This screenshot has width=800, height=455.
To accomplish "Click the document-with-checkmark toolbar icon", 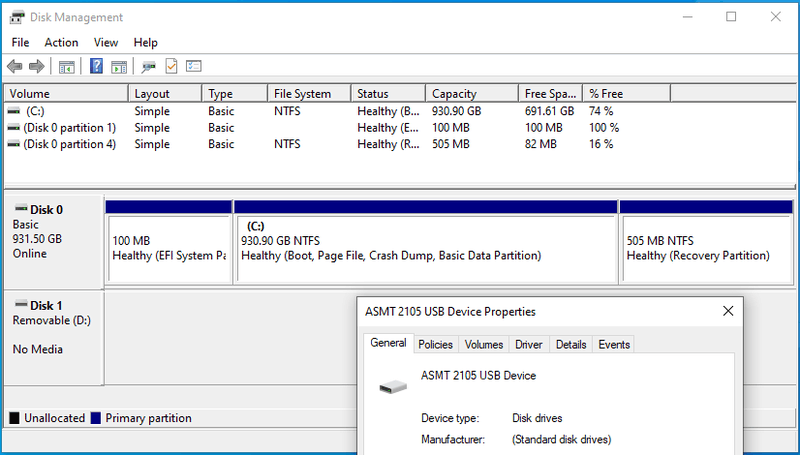I will pyautogui.click(x=171, y=66).
